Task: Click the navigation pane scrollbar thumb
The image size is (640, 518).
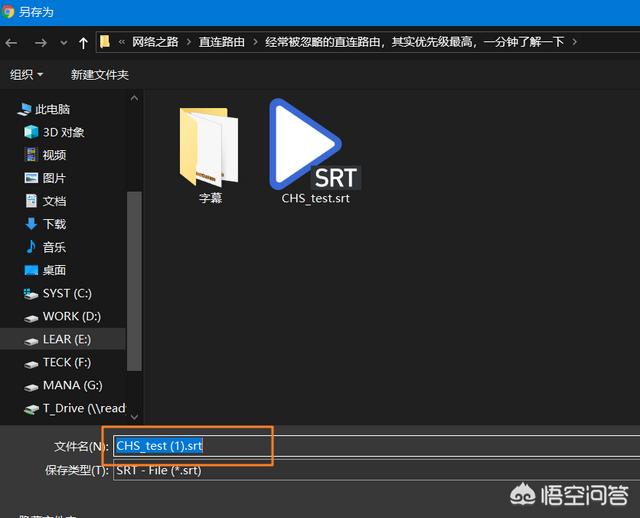Action: (134, 281)
